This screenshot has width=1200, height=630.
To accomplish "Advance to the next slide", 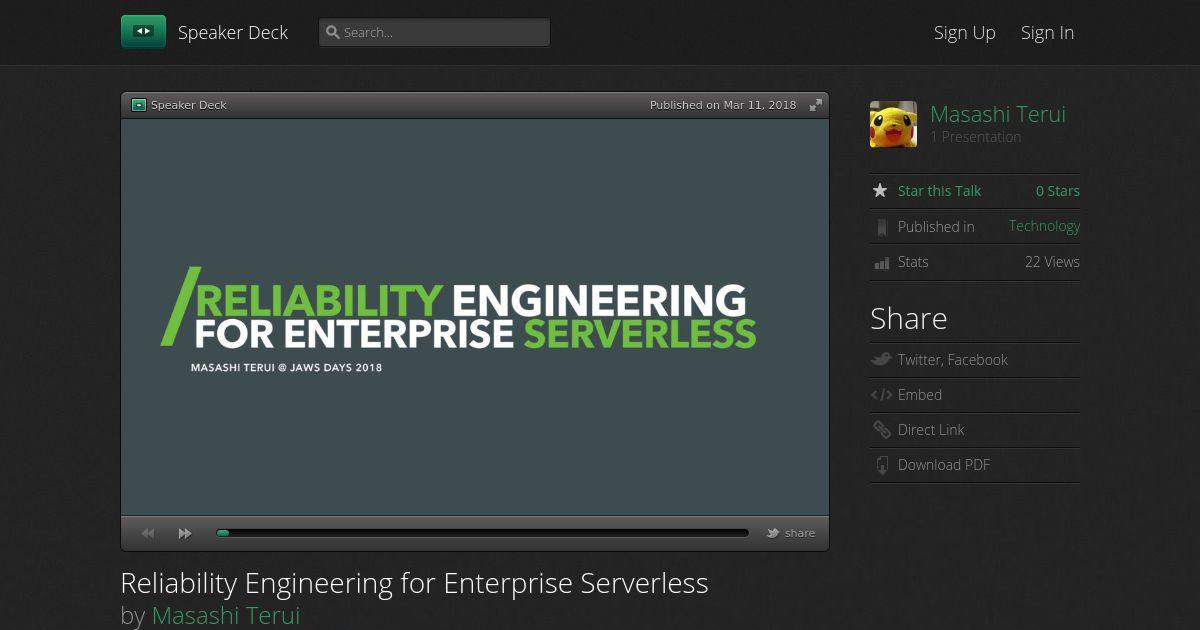I will click(x=185, y=533).
